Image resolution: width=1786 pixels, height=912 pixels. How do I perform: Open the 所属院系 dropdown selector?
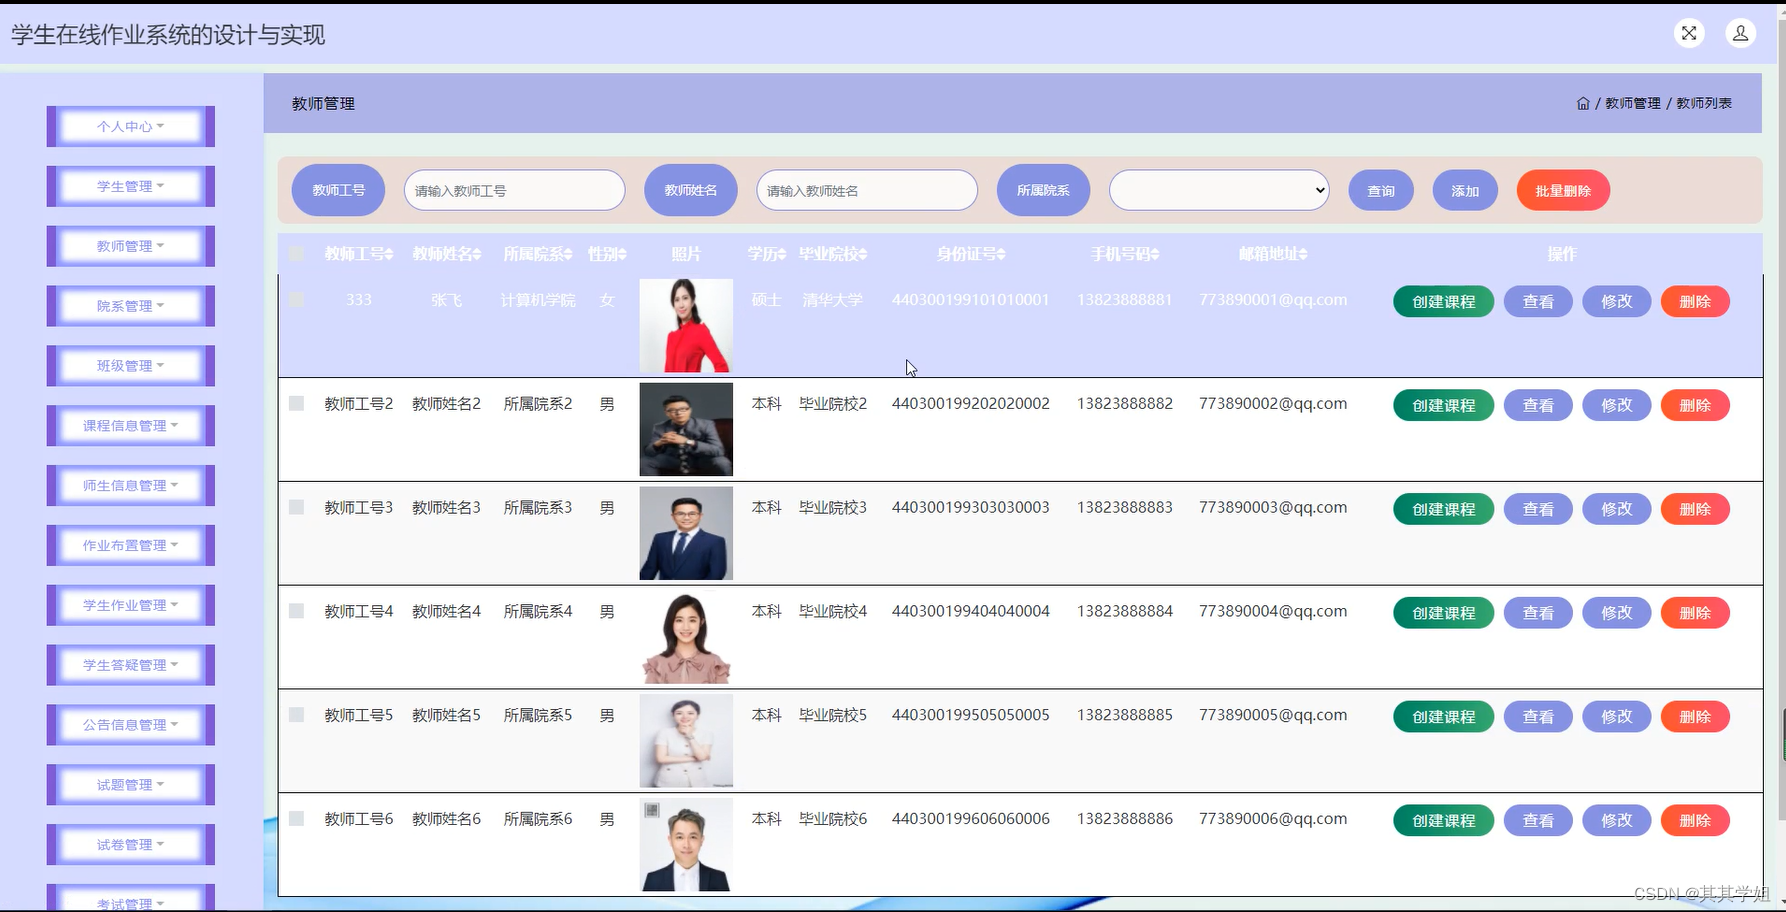[1218, 190]
